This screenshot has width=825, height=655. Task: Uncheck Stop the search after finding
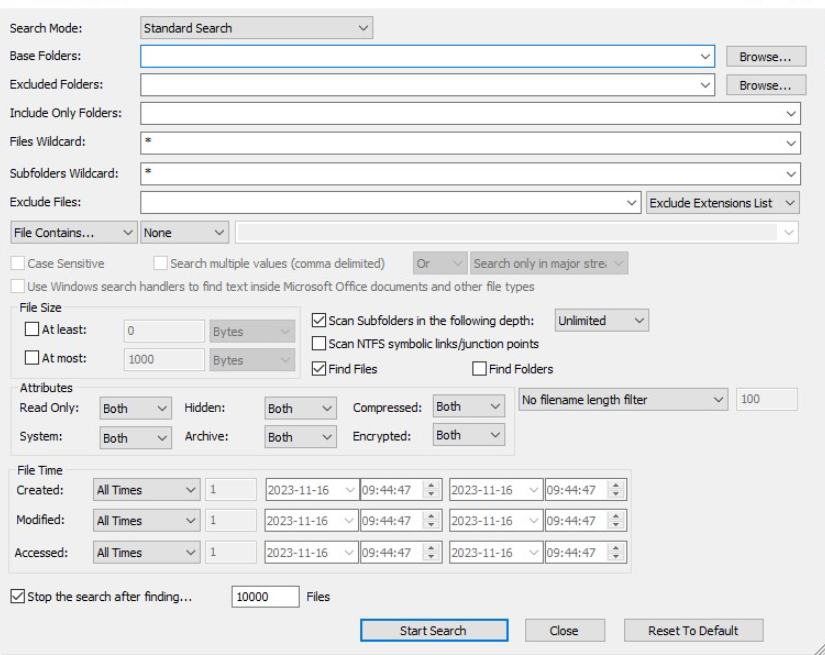18,596
